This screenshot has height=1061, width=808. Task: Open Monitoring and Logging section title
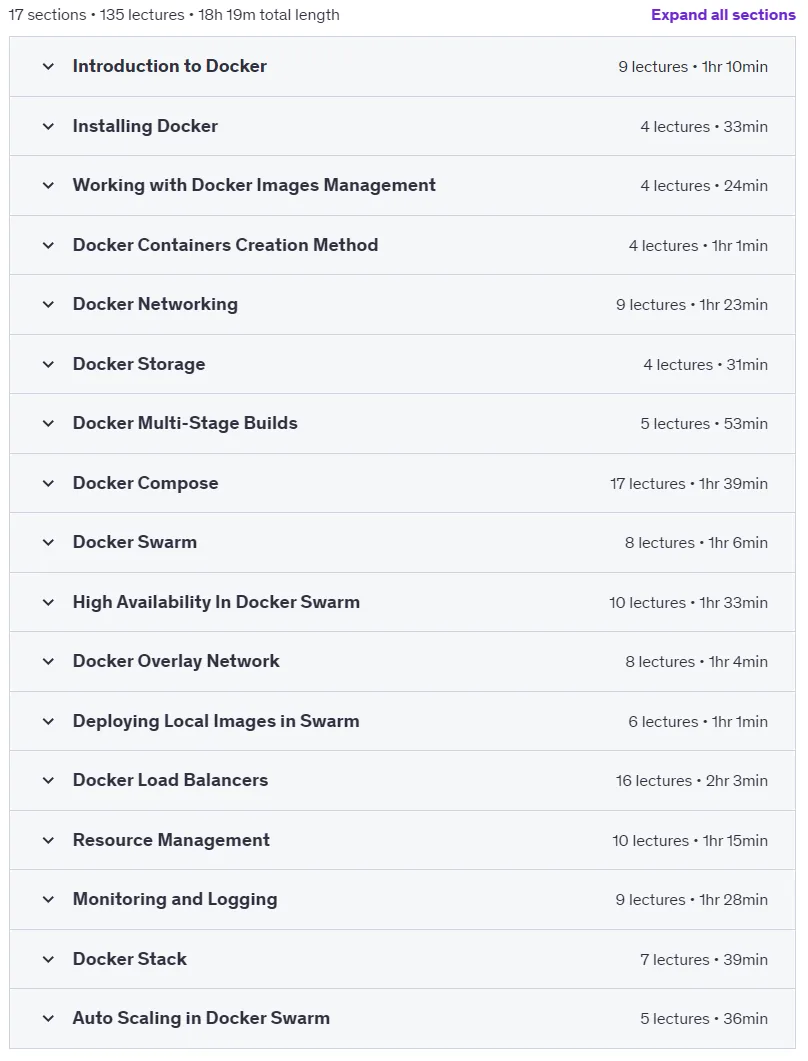[x=175, y=899]
